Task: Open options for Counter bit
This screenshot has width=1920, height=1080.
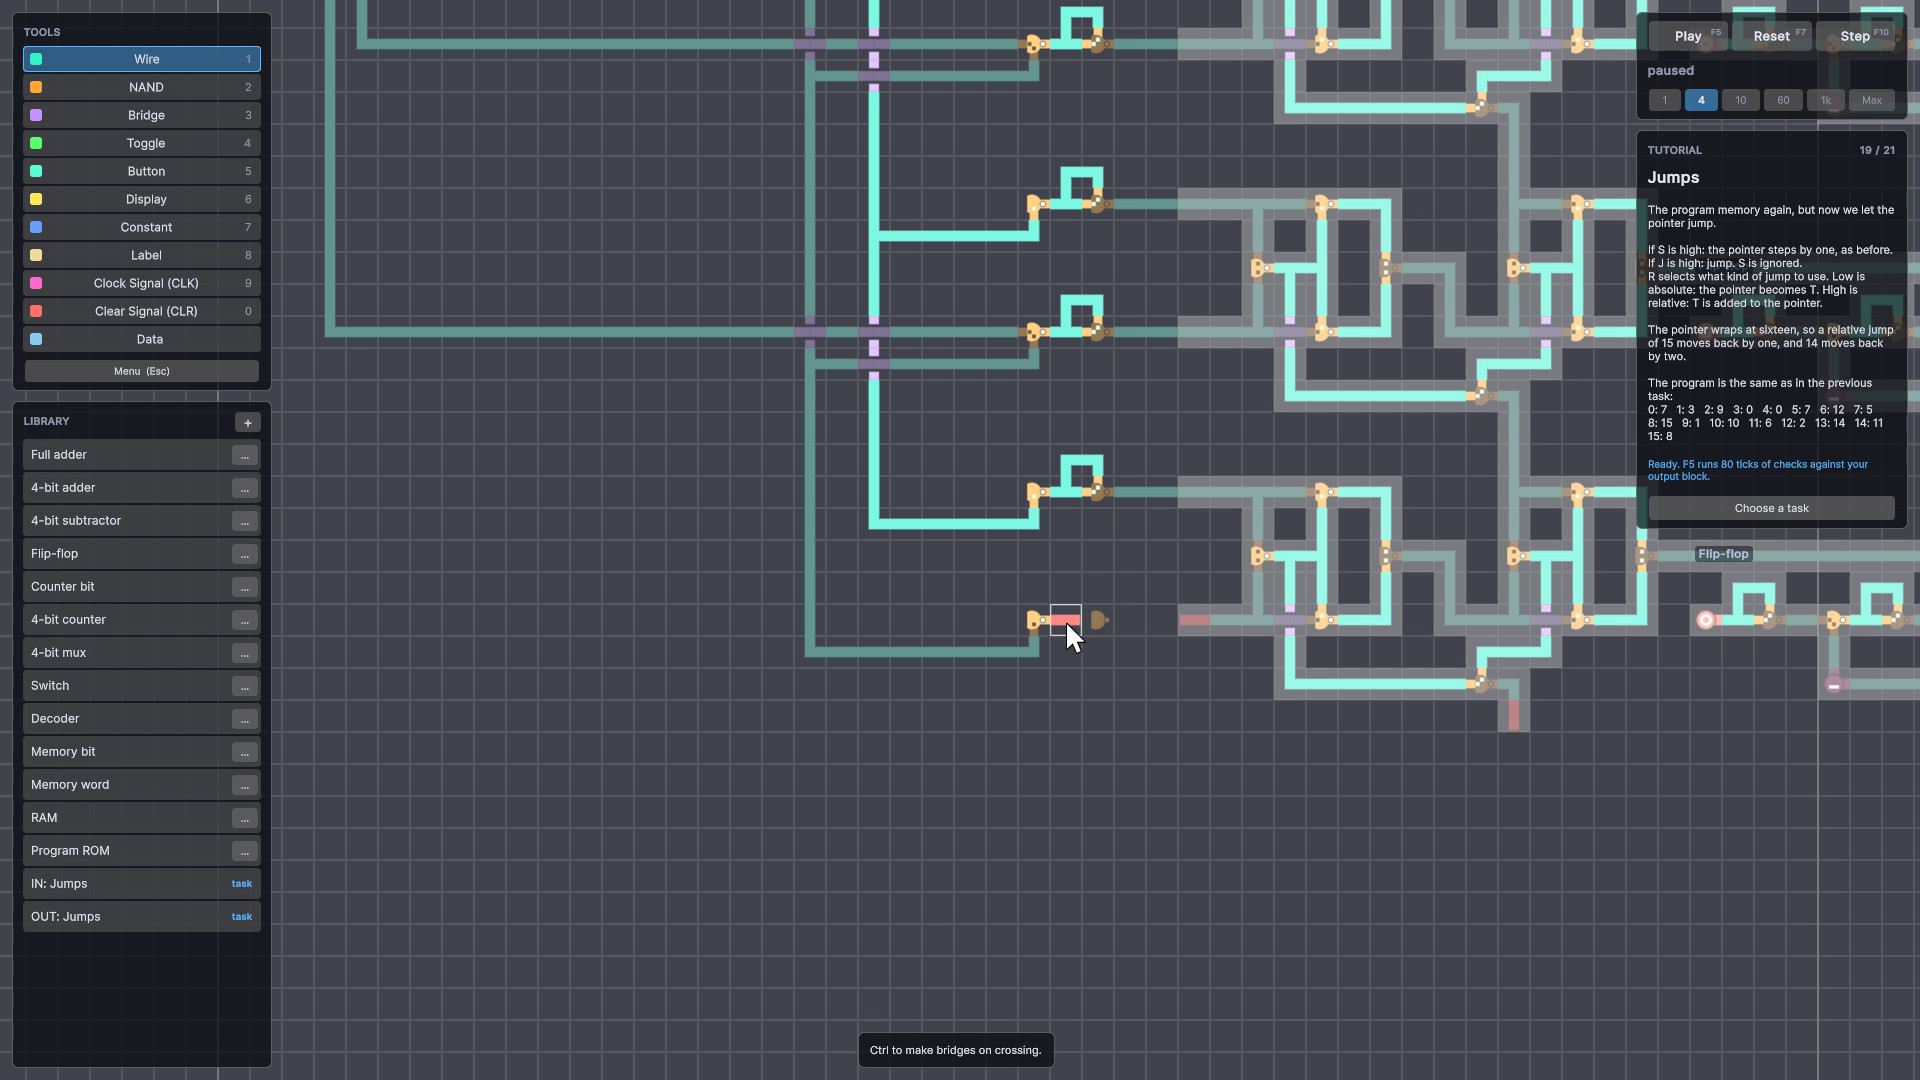Action: [245, 587]
